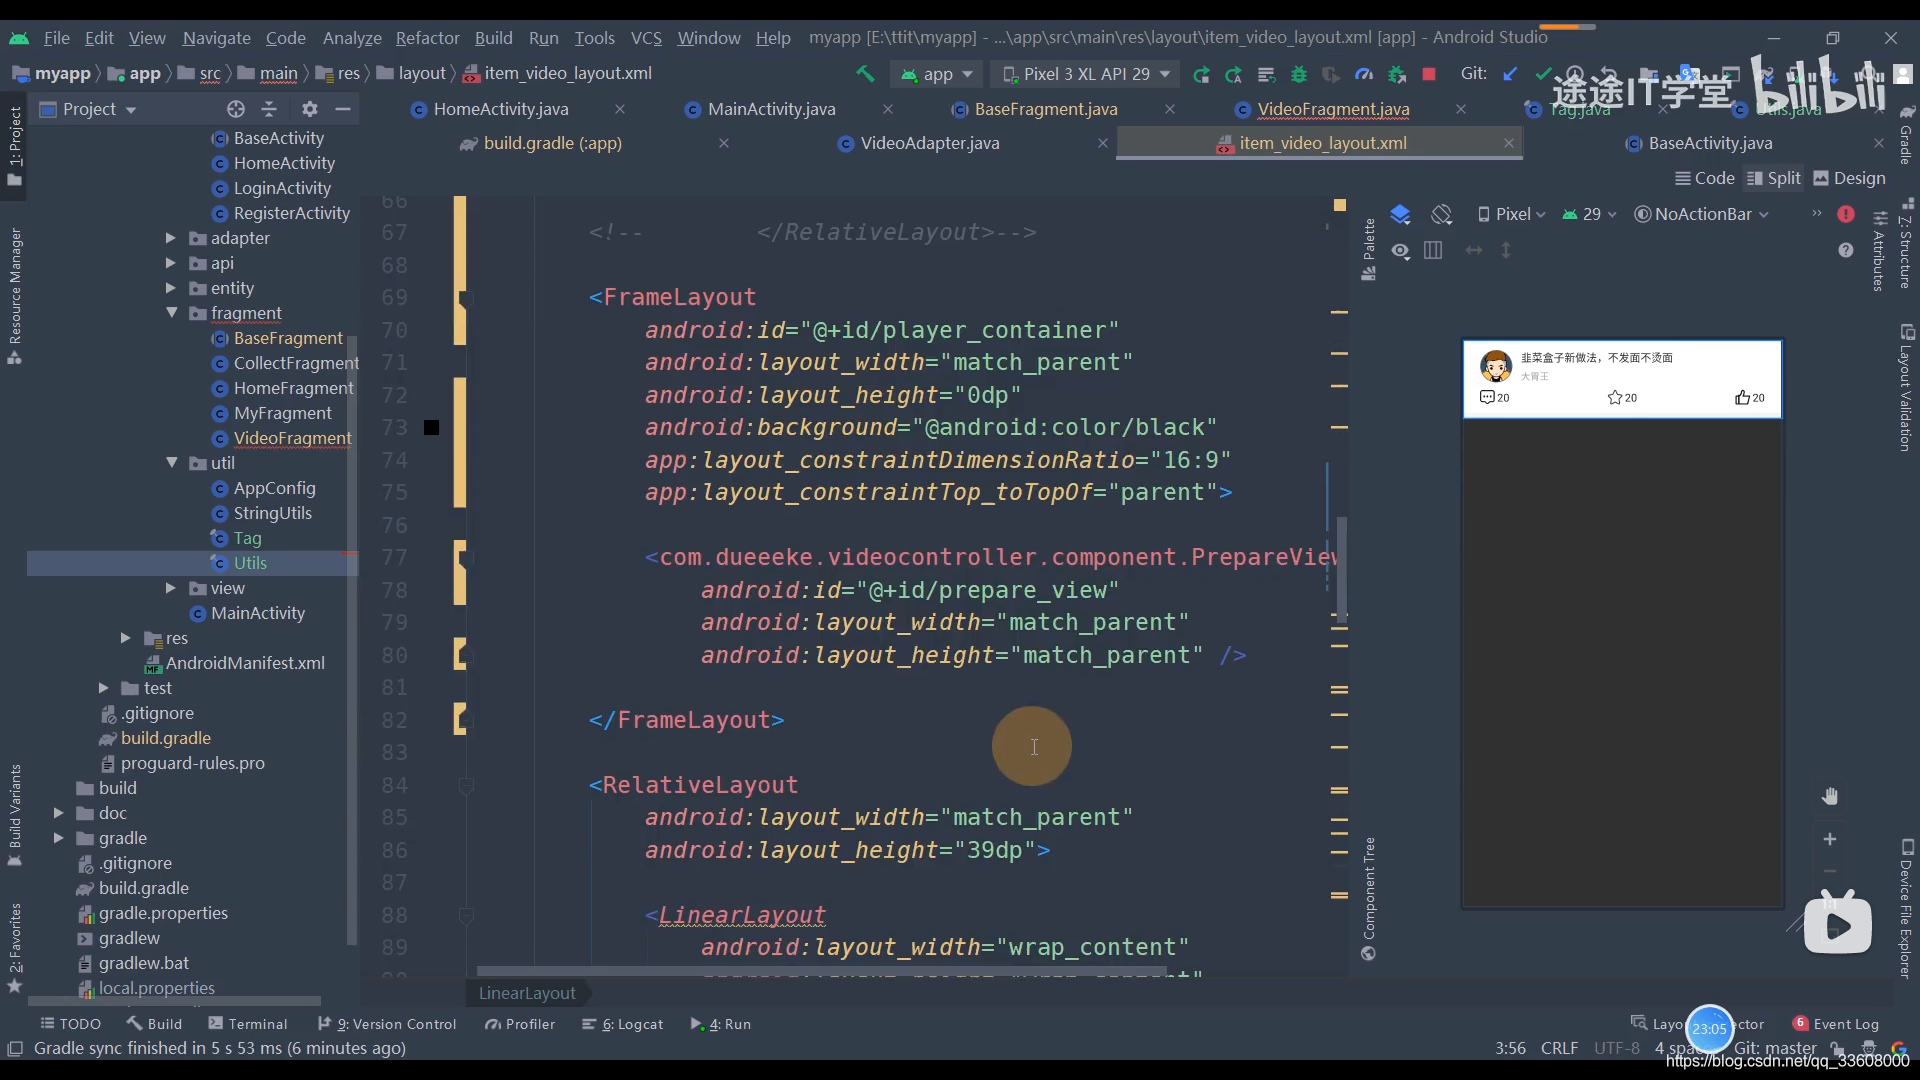The width and height of the screenshot is (1920, 1080).
Task: Collapse the util package folder
Action: click(171, 463)
